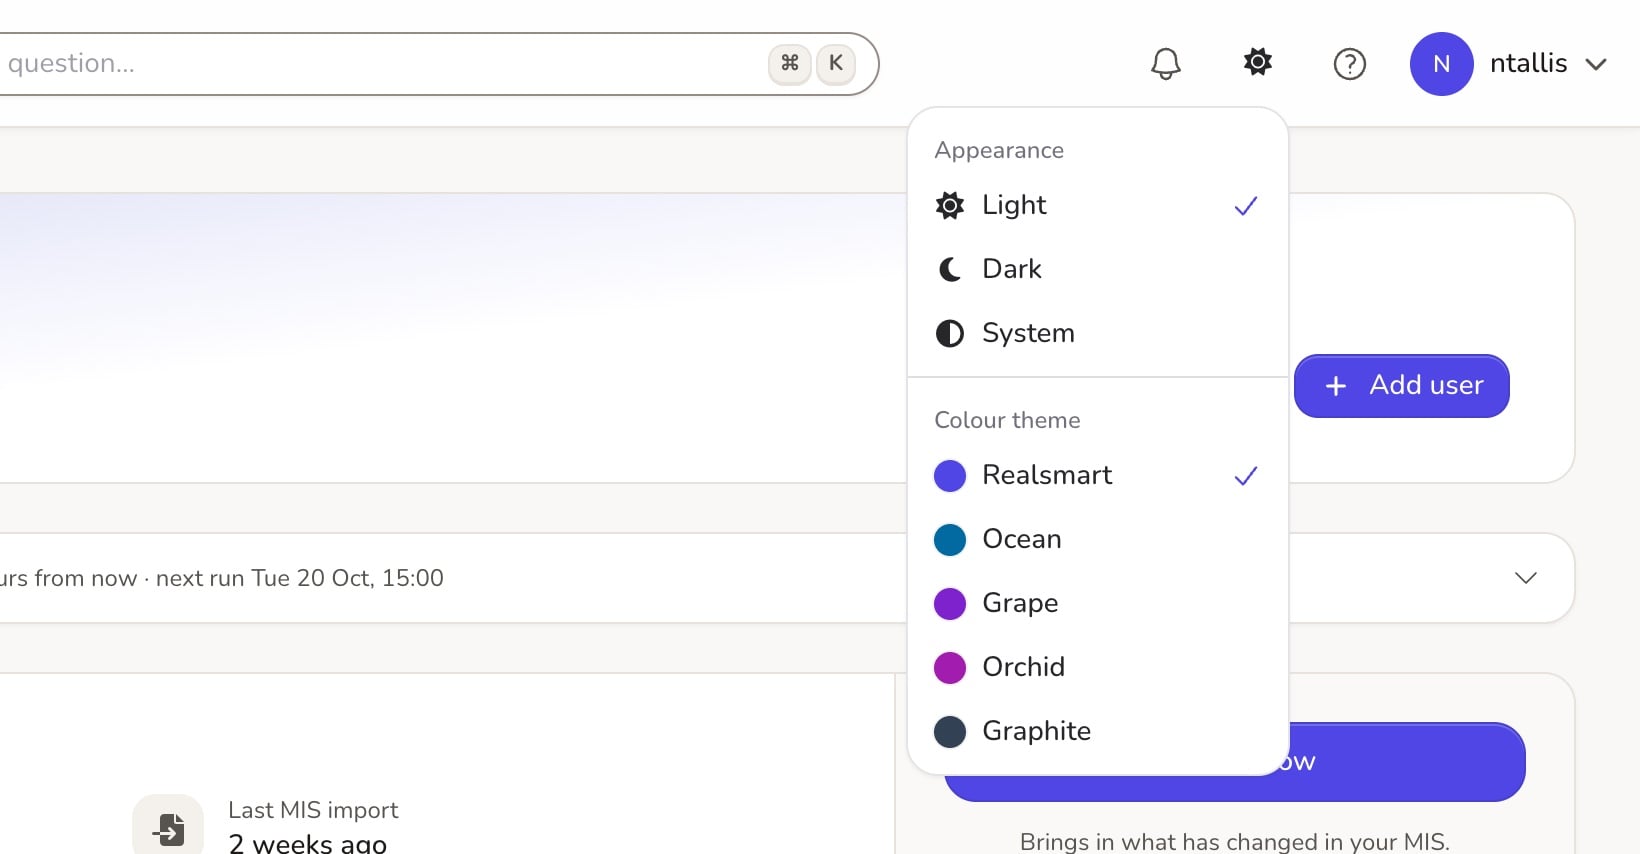The height and width of the screenshot is (854, 1640).
Task: Pick the Ocean colour swatch
Action: [950, 539]
